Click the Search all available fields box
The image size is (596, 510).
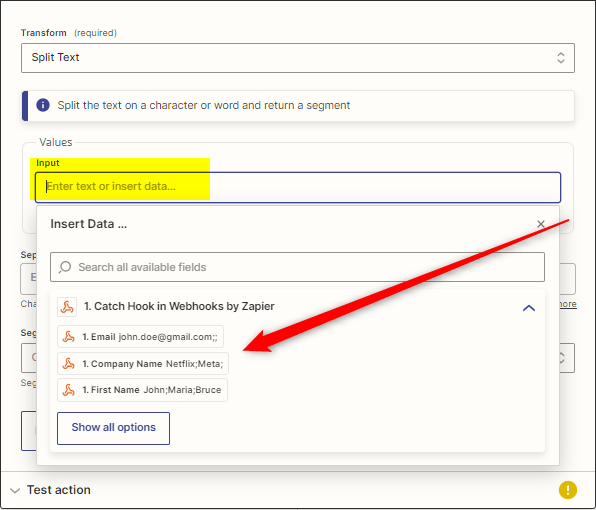click(x=297, y=267)
